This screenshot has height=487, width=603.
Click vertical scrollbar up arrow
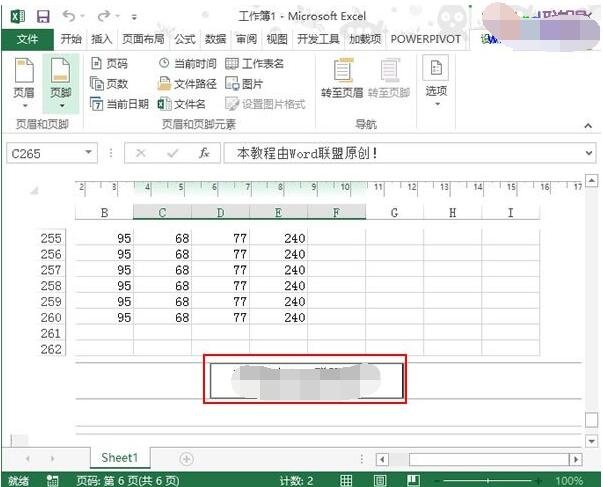pos(591,180)
